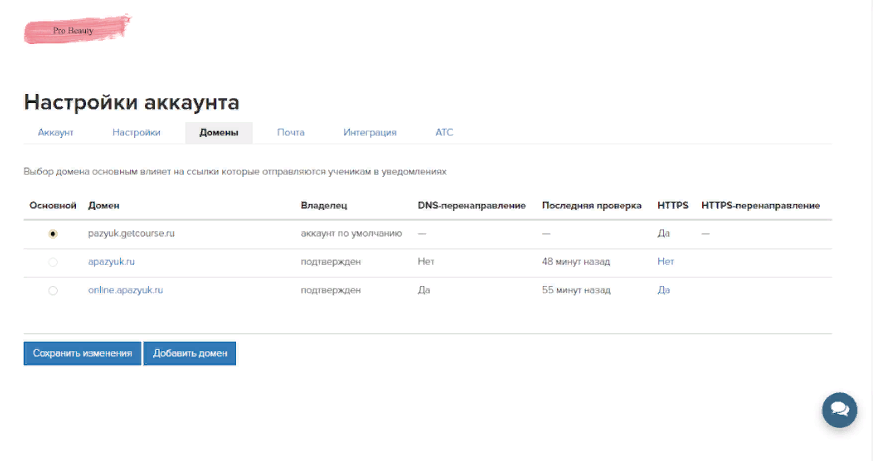The image size is (873, 461).
Task: Click the DNS-перенаправление column header
Action: pyautogui.click(x=472, y=205)
